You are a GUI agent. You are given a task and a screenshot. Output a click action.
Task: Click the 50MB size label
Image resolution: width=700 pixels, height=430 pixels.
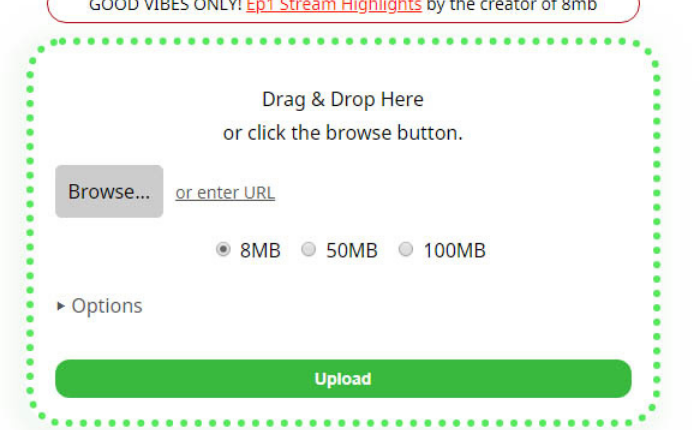point(352,250)
